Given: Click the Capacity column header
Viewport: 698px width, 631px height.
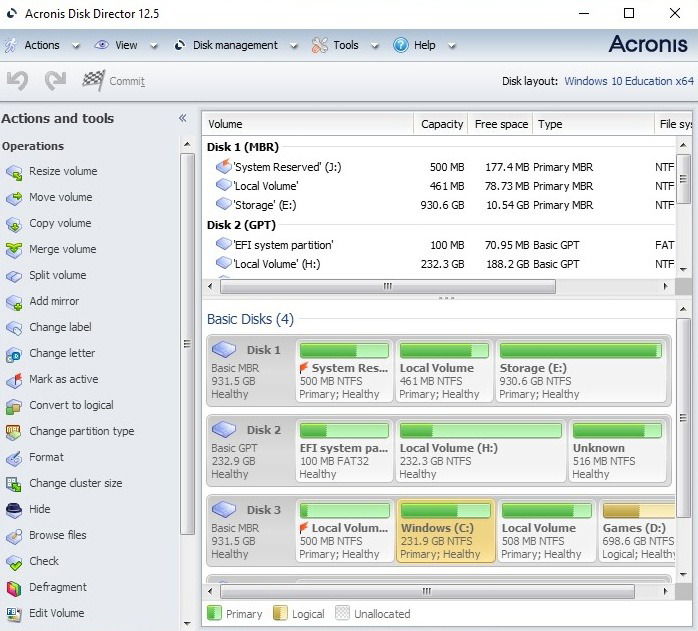Looking at the screenshot, I should coord(442,124).
